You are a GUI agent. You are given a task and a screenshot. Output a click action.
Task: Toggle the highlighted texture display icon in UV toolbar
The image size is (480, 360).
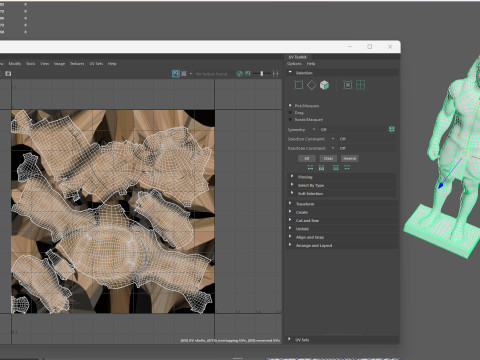coord(176,73)
